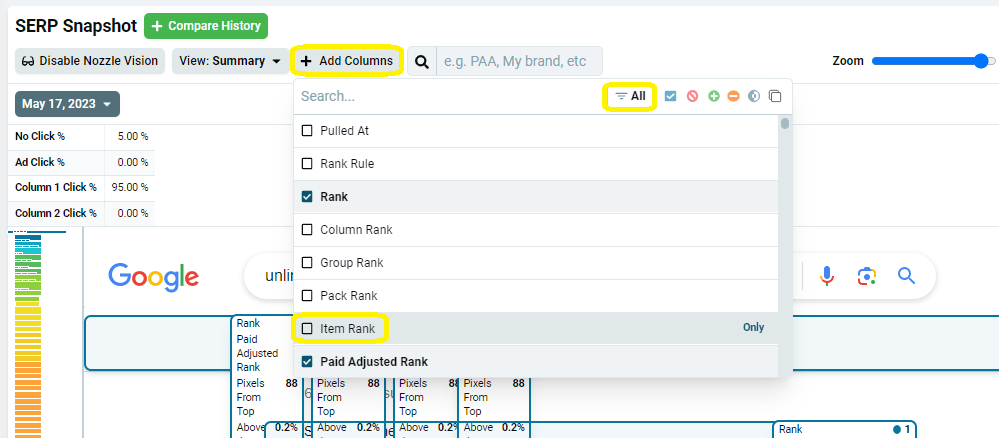Click the magnifier icon beside the search box
The height and width of the screenshot is (438, 999).
click(422, 61)
